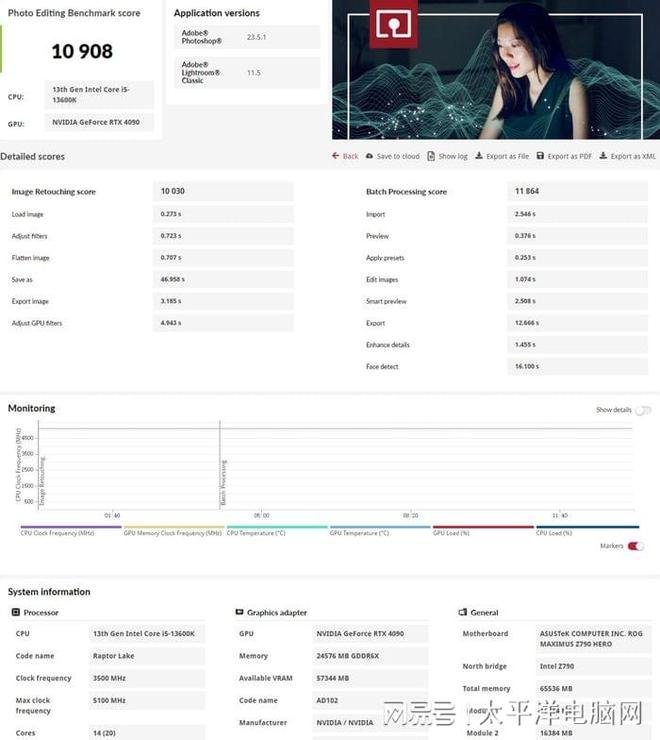660x740 pixels.
Task: Click the Photo Editing Benchmark score value
Action: click(82, 51)
